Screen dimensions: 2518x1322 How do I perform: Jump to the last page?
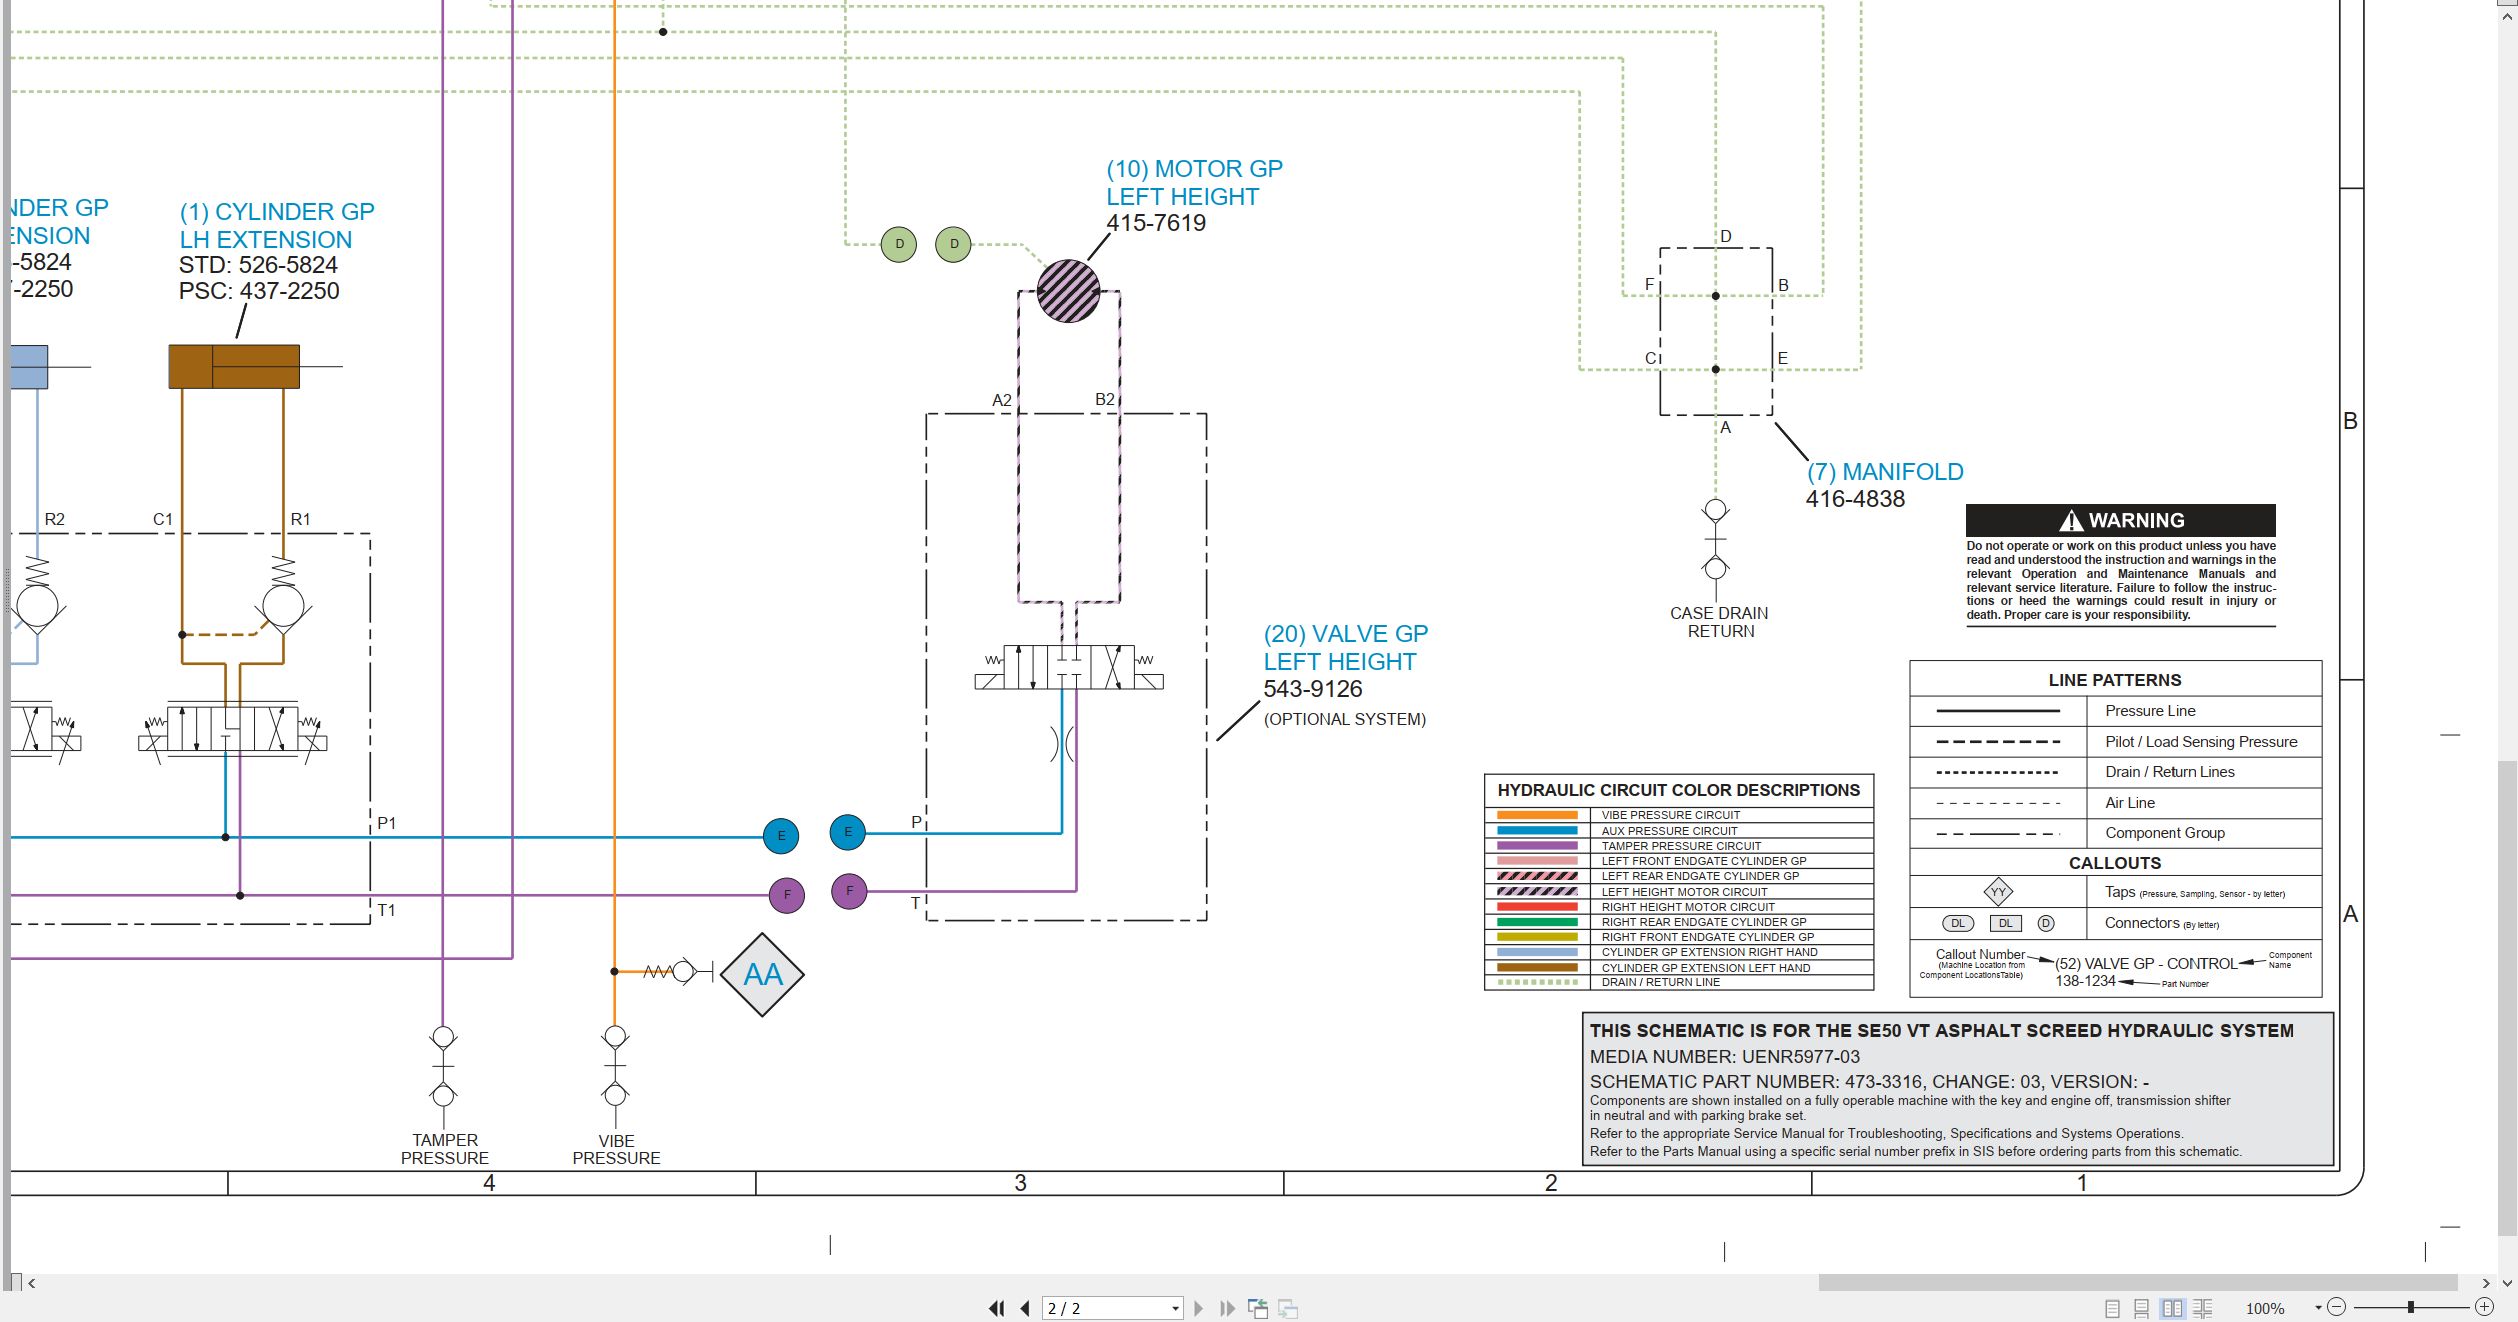pyautogui.click(x=1227, y=1308)
